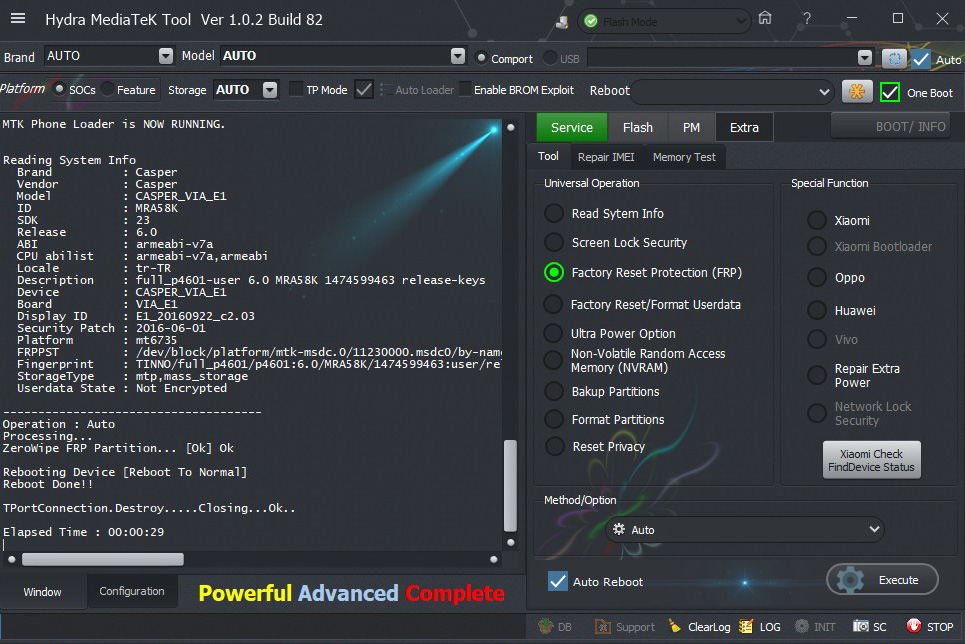Open help question mark icon

click(x=807, y=18)
